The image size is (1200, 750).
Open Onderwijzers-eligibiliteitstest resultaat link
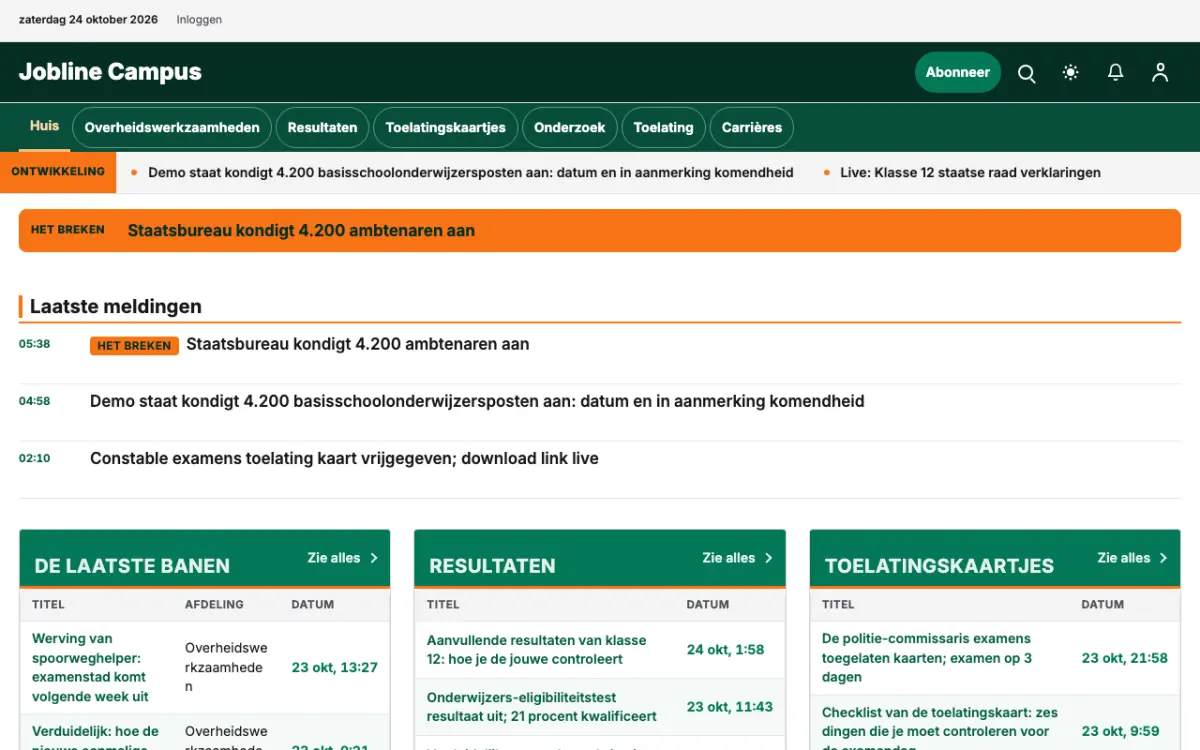tap(542, 706)
